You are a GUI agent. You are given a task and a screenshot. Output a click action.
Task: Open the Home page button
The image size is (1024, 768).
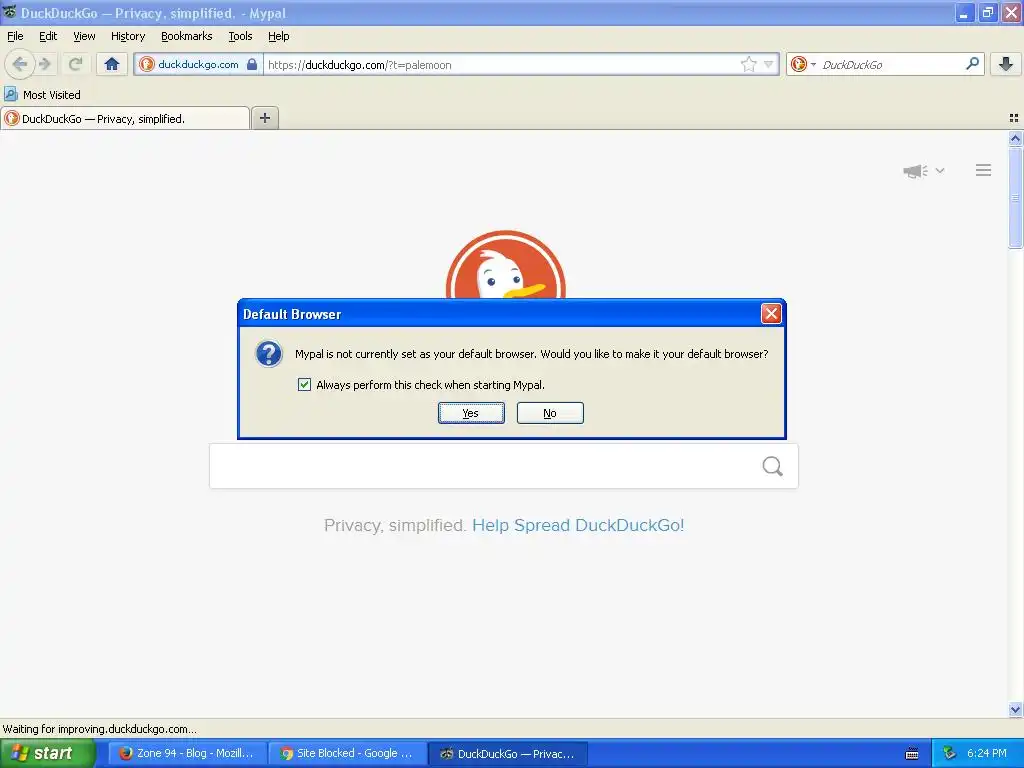coord(112,64)
